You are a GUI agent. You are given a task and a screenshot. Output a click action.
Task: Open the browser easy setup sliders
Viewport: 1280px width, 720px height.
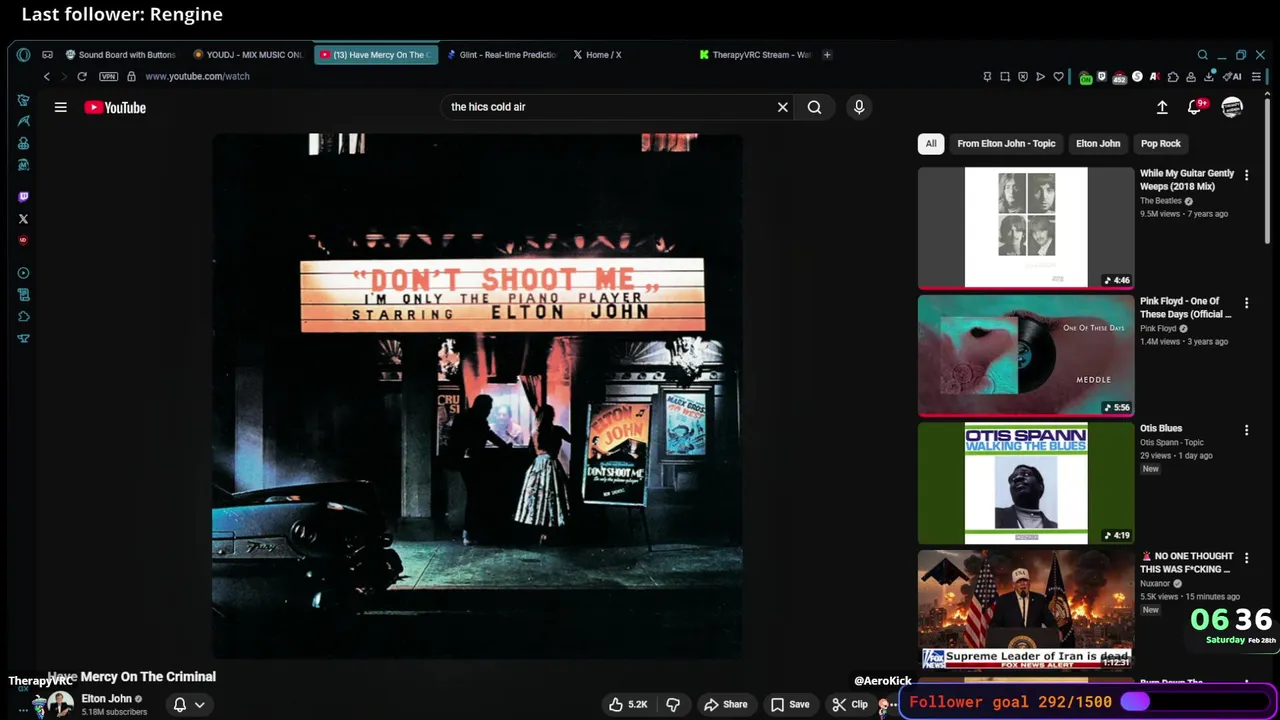(1256, 77)
